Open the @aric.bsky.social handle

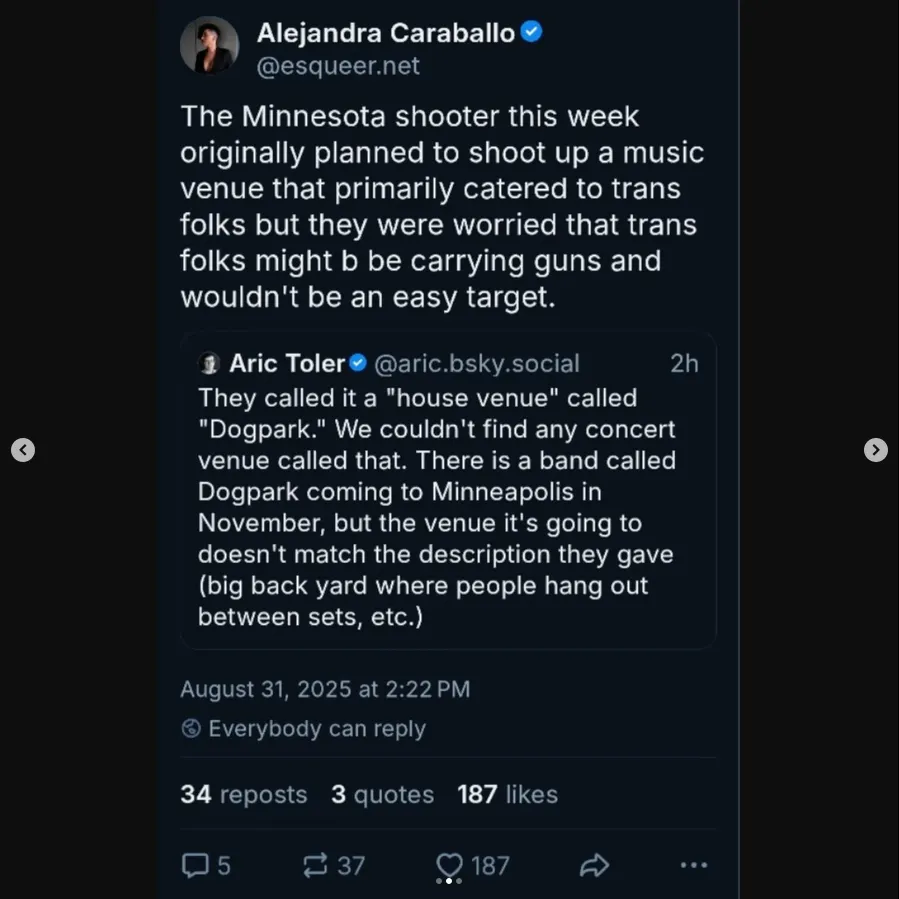click(x=476, y=363)
